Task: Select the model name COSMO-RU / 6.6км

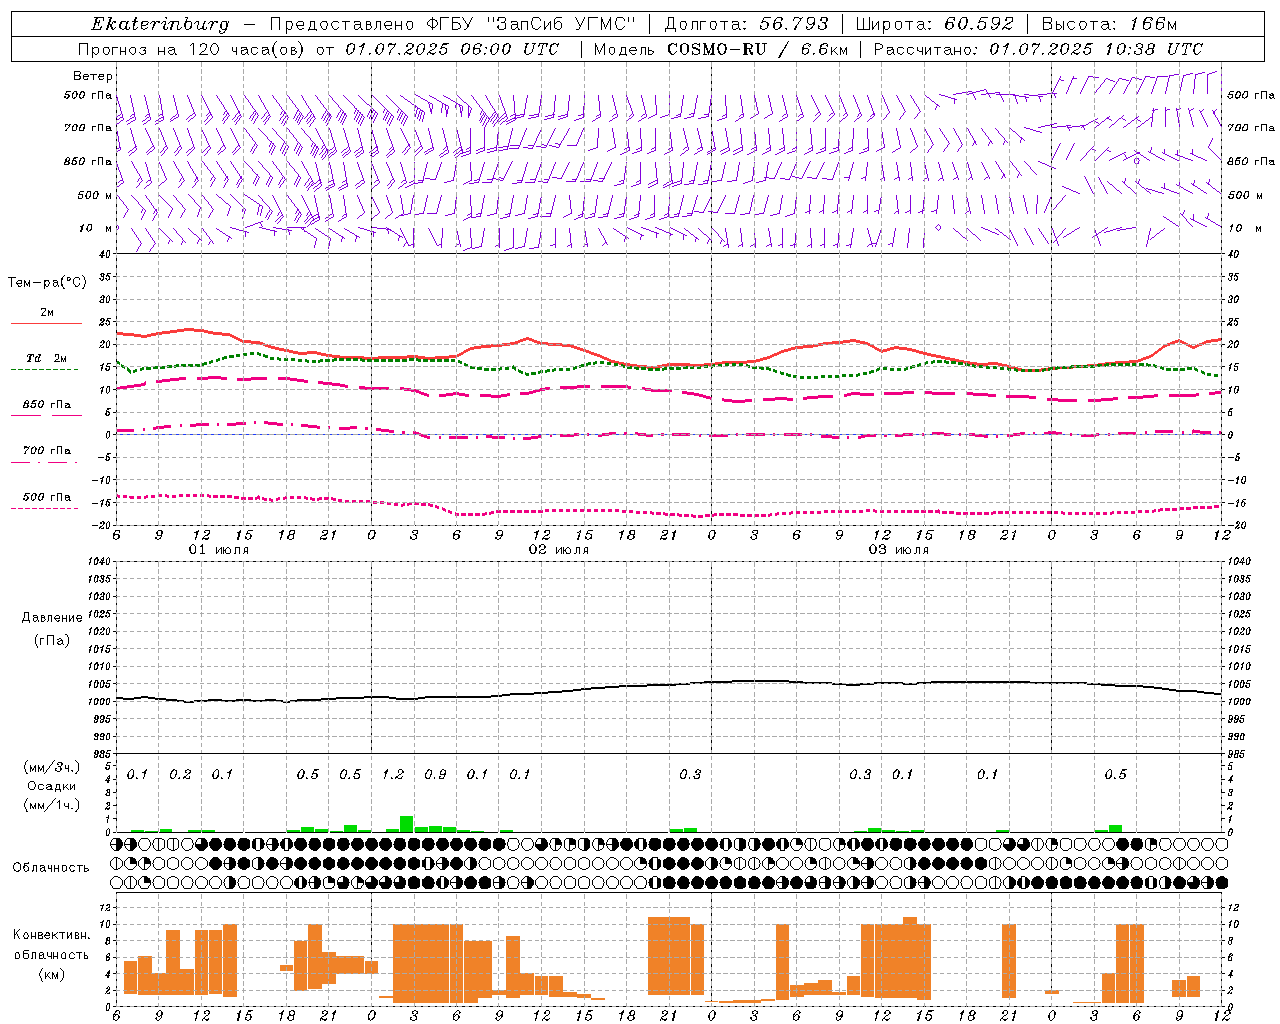Action: (x=759, y=49)
